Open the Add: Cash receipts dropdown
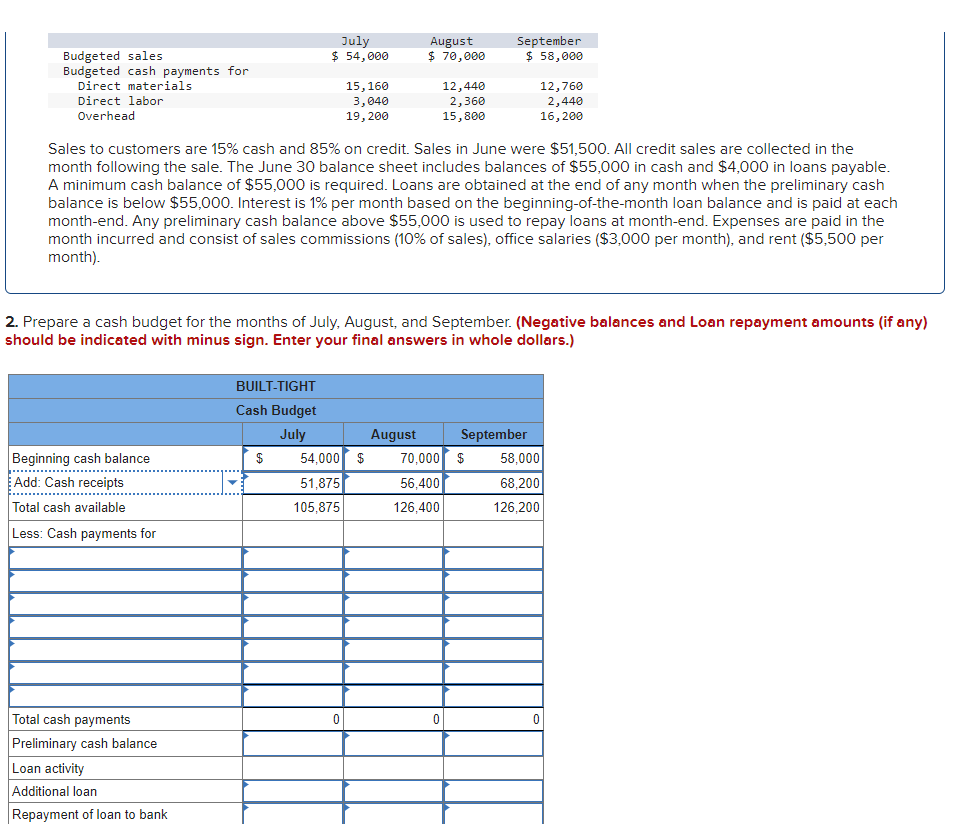 click(x=232, y=483)
